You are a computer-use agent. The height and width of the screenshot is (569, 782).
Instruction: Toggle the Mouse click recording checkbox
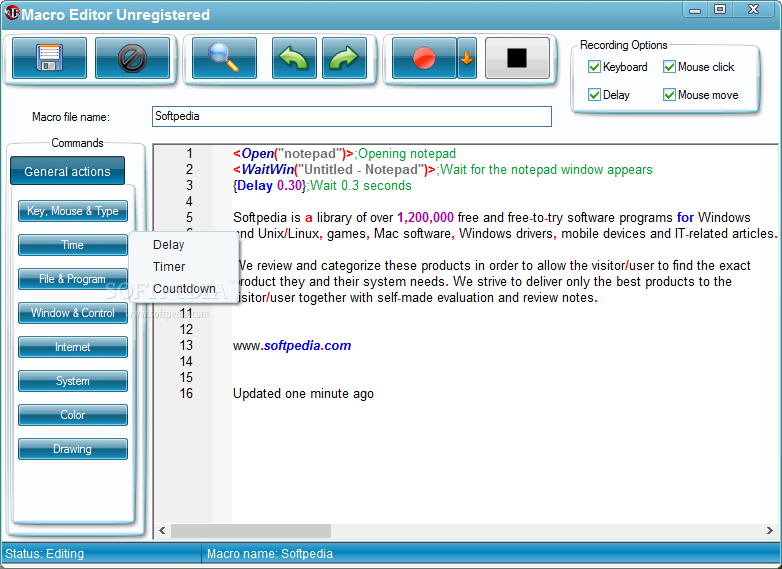click(x=669, y=67)
